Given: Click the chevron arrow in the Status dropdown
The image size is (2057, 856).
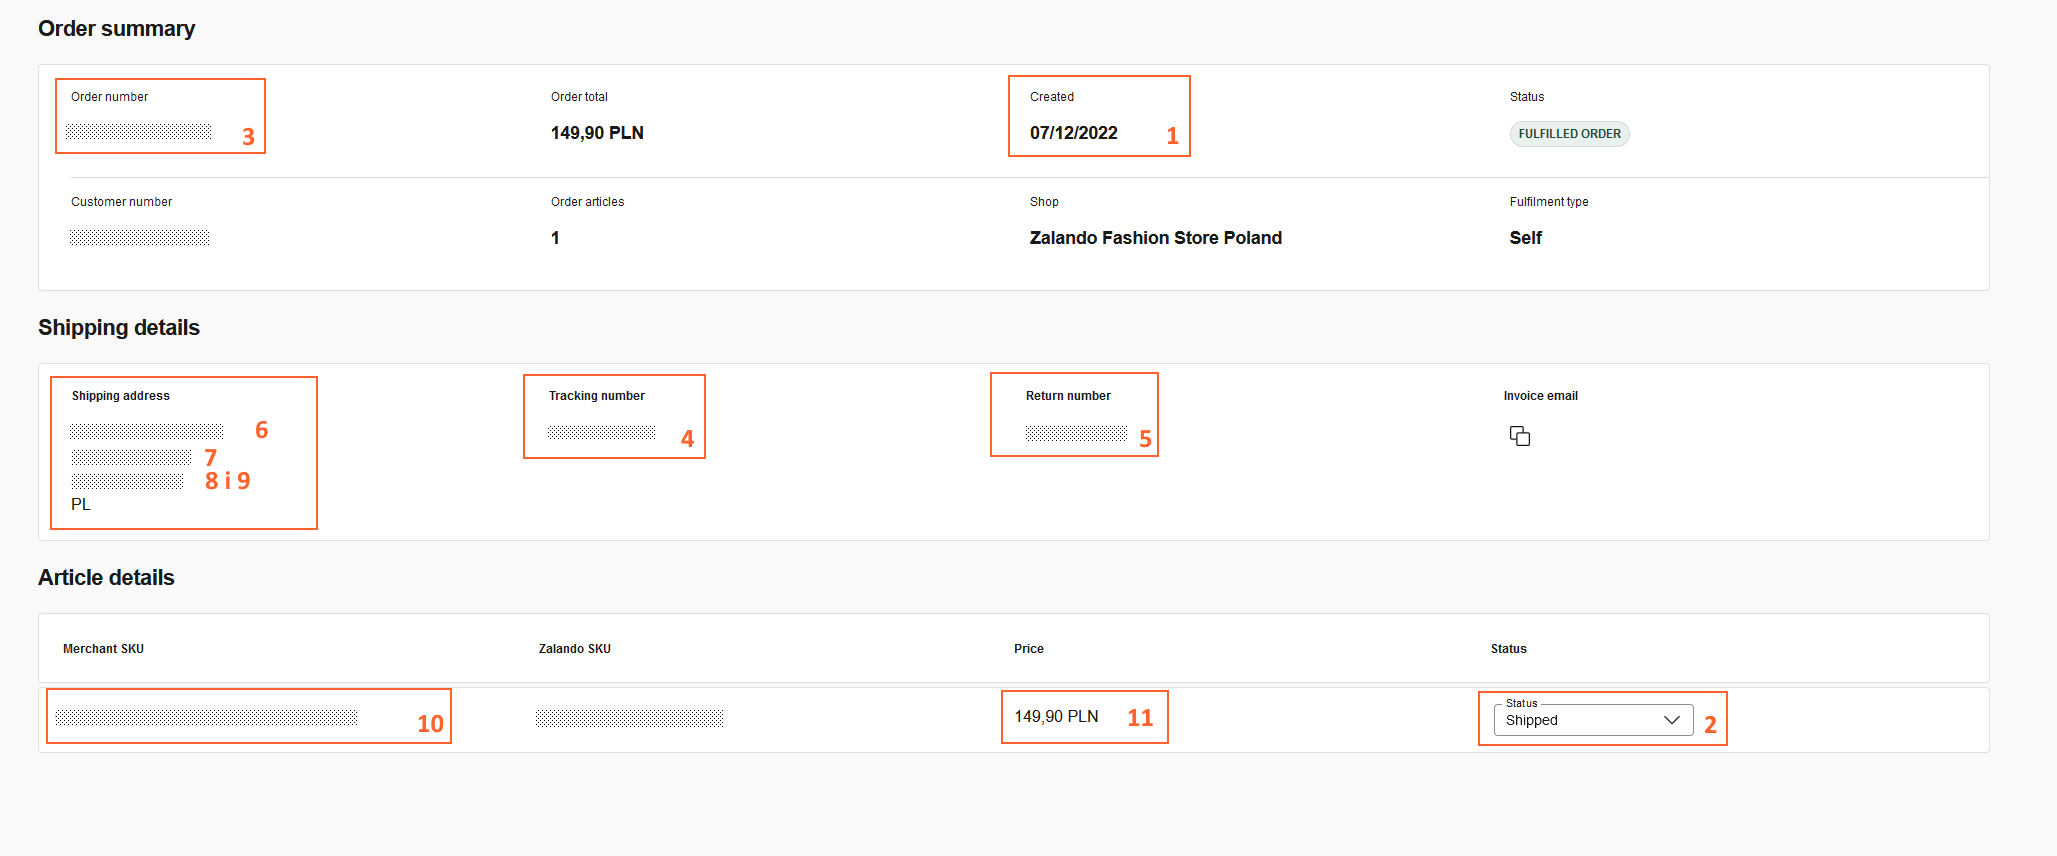Looking at the screenshot, I should 1671,720.
